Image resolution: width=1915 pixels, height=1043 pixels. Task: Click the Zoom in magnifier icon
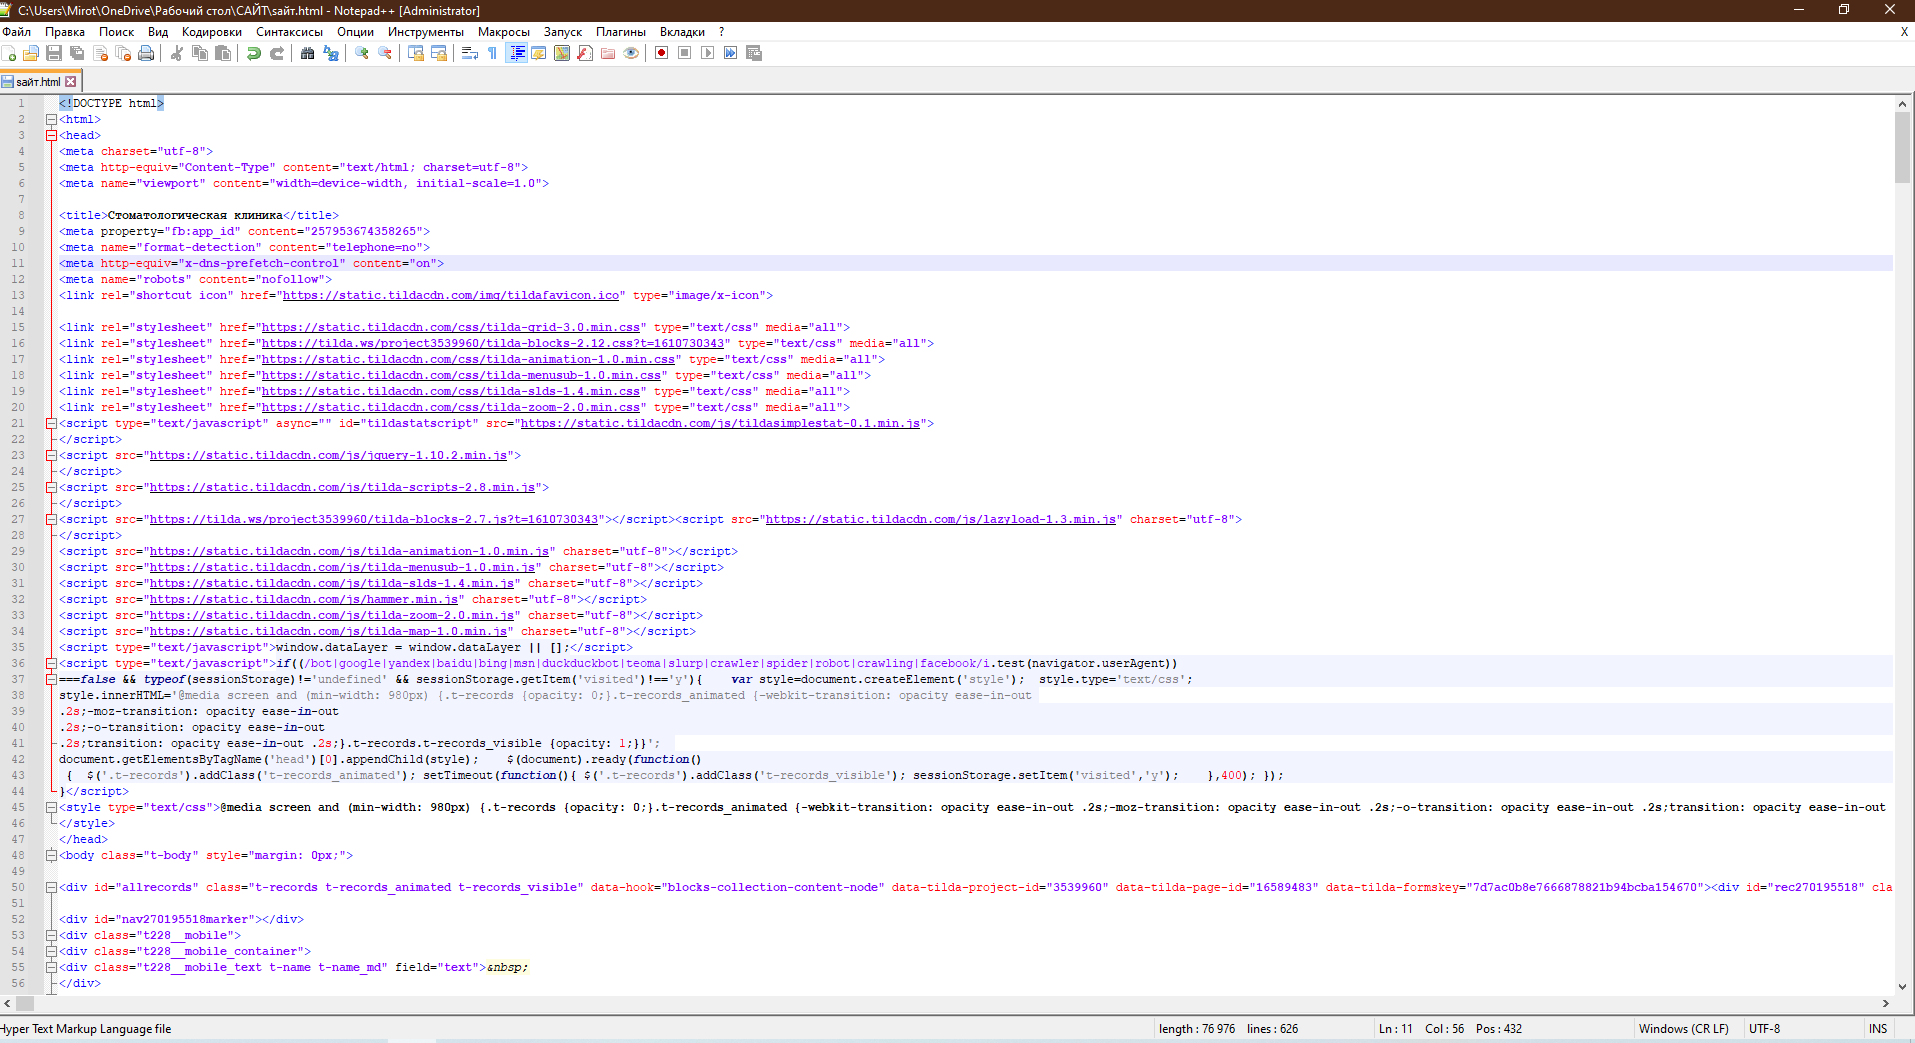pyautogui.click(x=362, y=53)
